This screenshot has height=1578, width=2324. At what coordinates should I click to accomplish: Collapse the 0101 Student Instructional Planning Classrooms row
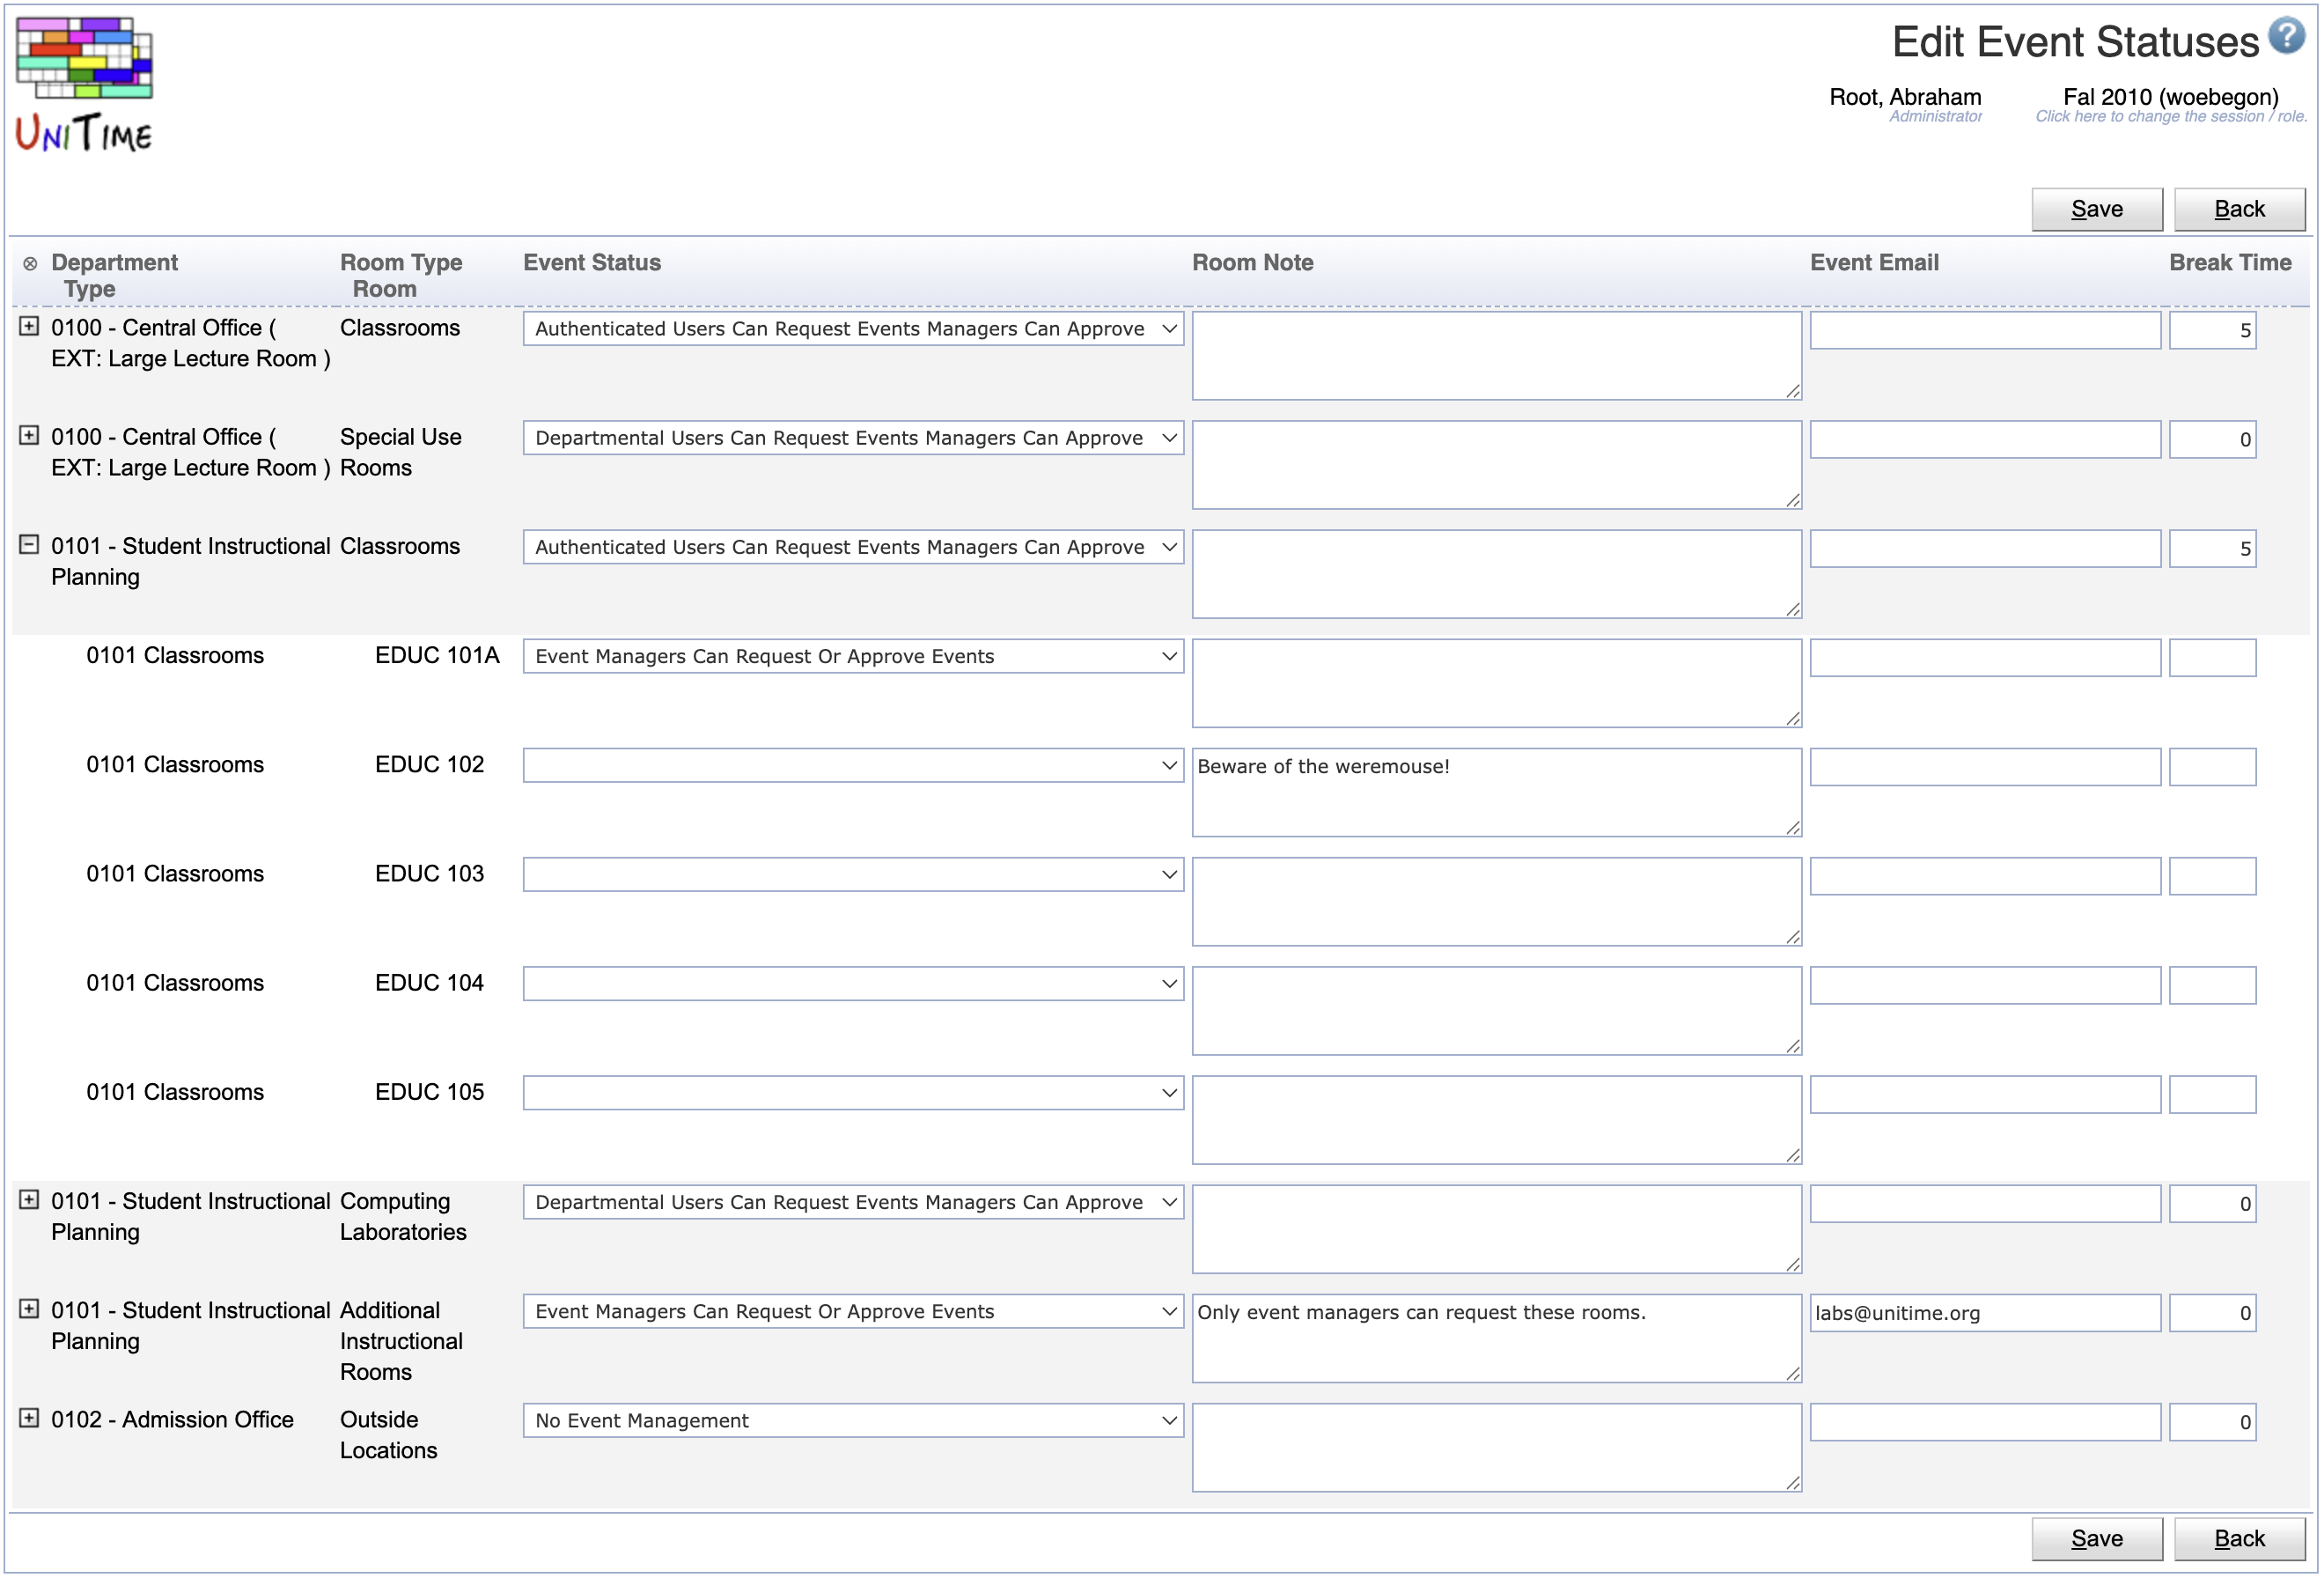coord(29,544)
